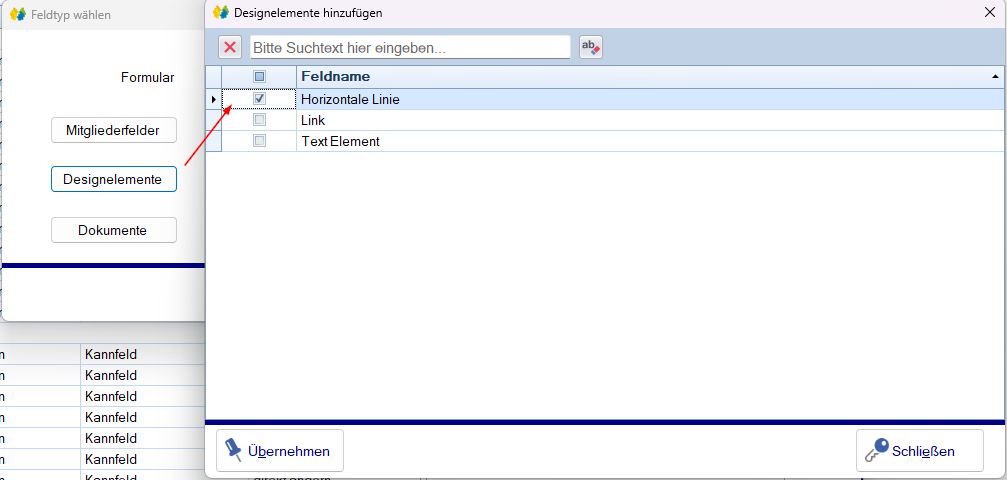Click the Designelemente hinzufügen title bar icon
1007x480 pixels.
221,13
